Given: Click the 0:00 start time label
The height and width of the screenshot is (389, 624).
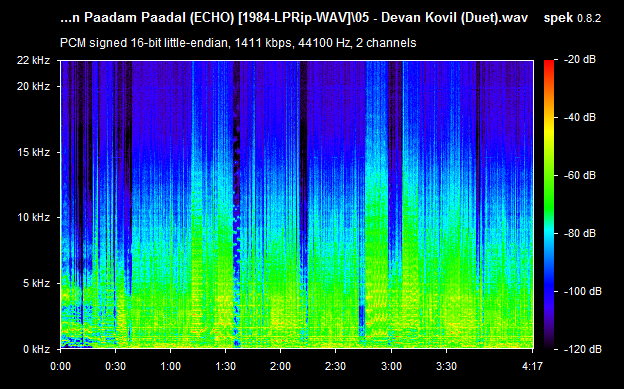Looking at the screenshot, I should (x=60, y=366).
